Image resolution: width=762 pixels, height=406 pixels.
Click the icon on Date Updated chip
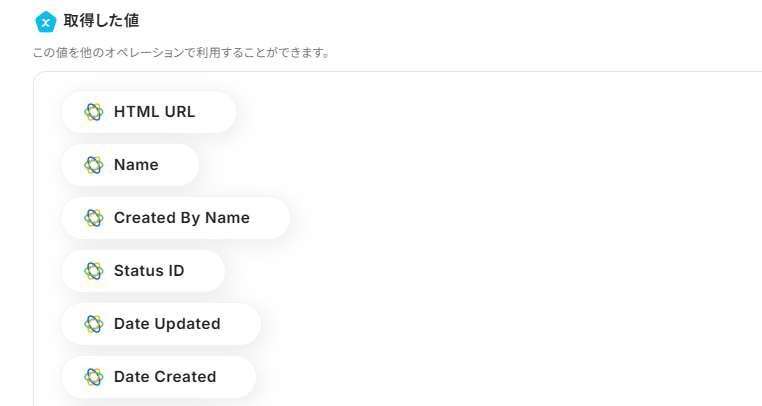[94, 324]
